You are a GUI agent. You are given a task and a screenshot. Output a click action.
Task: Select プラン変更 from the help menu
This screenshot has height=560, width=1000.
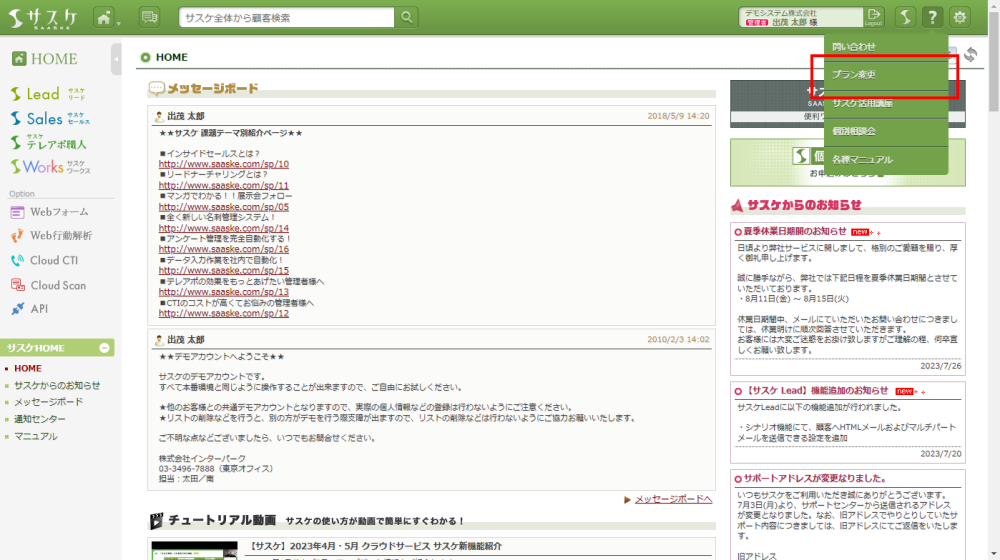tap(854, 75)
